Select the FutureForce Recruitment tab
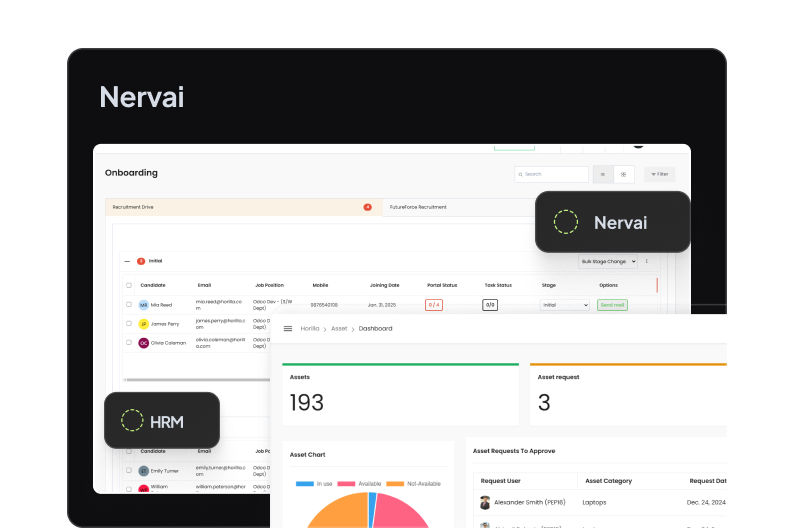 [418, 207]
